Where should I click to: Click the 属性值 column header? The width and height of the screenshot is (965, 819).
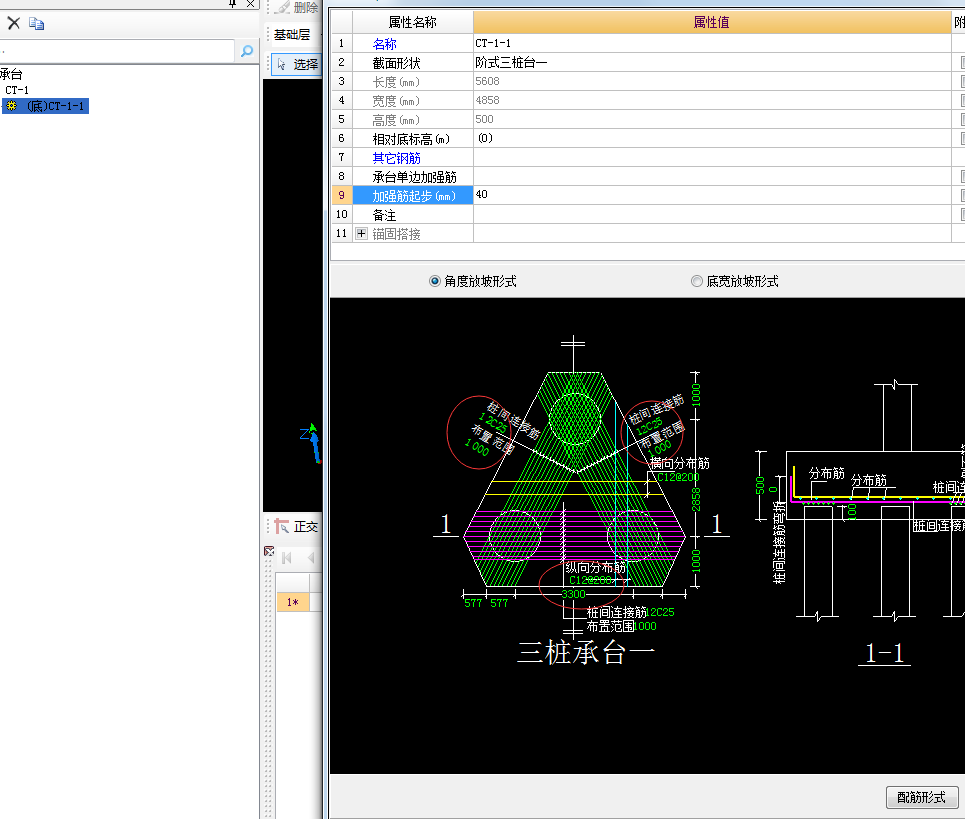[x=711, y=22]
